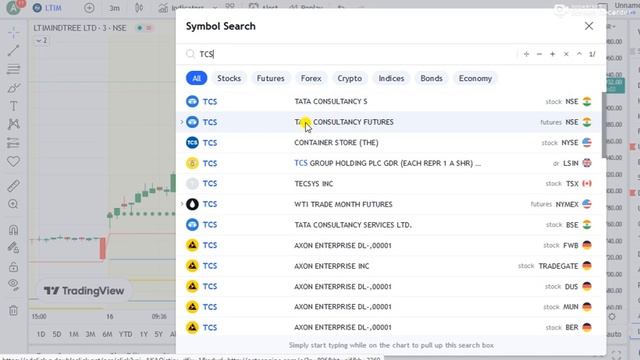640x360 pixels.
Task: Expand TATA CONSULTANCY FUTURES contracts
Action: tap(182, 122)
